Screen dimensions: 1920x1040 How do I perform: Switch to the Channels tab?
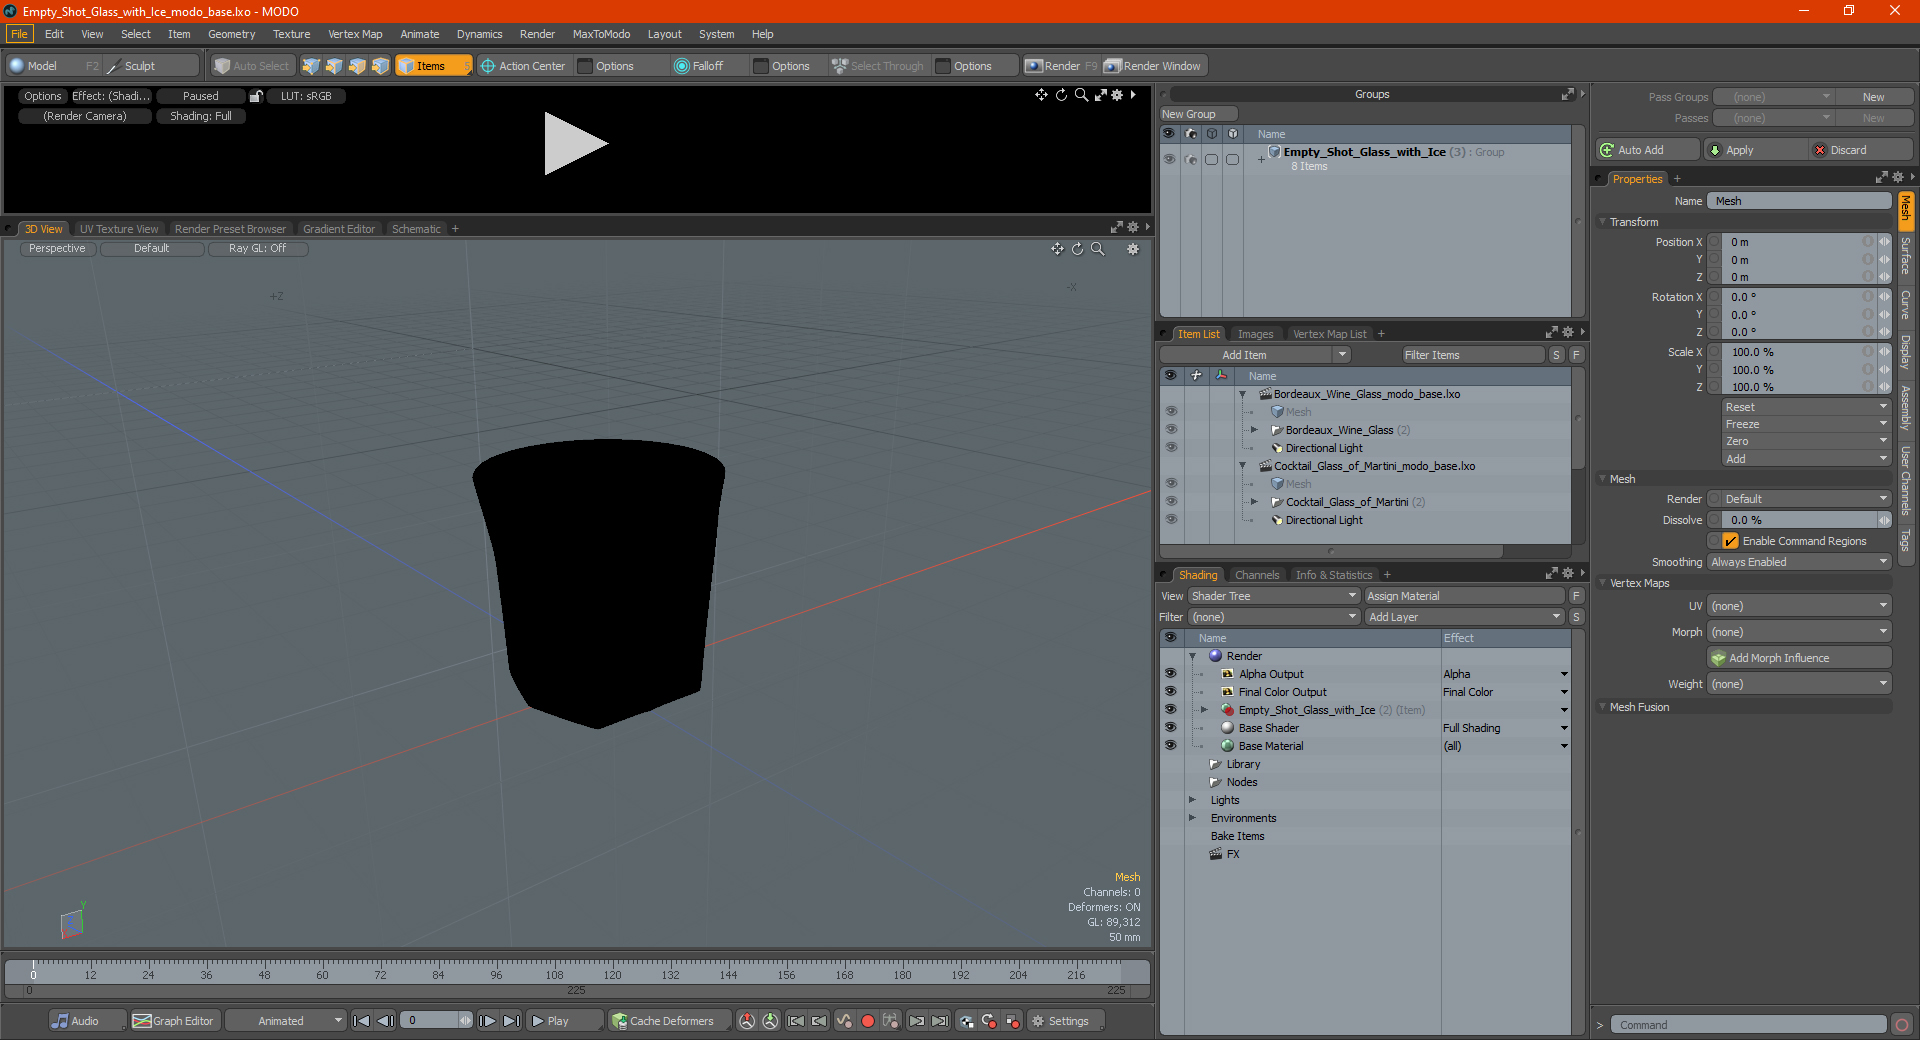click(1256, 575)
